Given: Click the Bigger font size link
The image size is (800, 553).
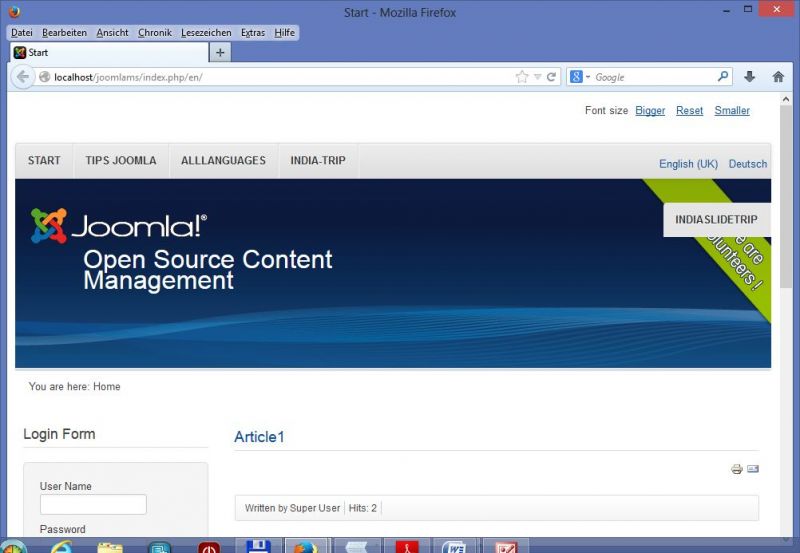Looking at the screenshot, I should point(650,110).
